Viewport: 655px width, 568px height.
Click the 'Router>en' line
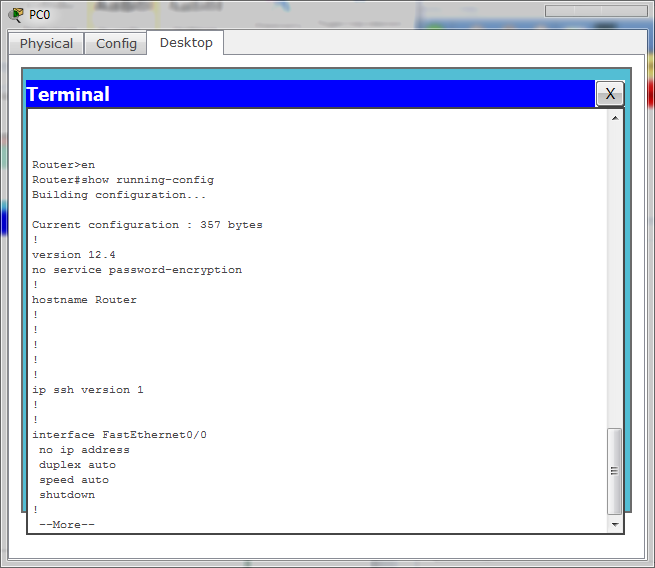pyautogui.click(x=63, y=165)
